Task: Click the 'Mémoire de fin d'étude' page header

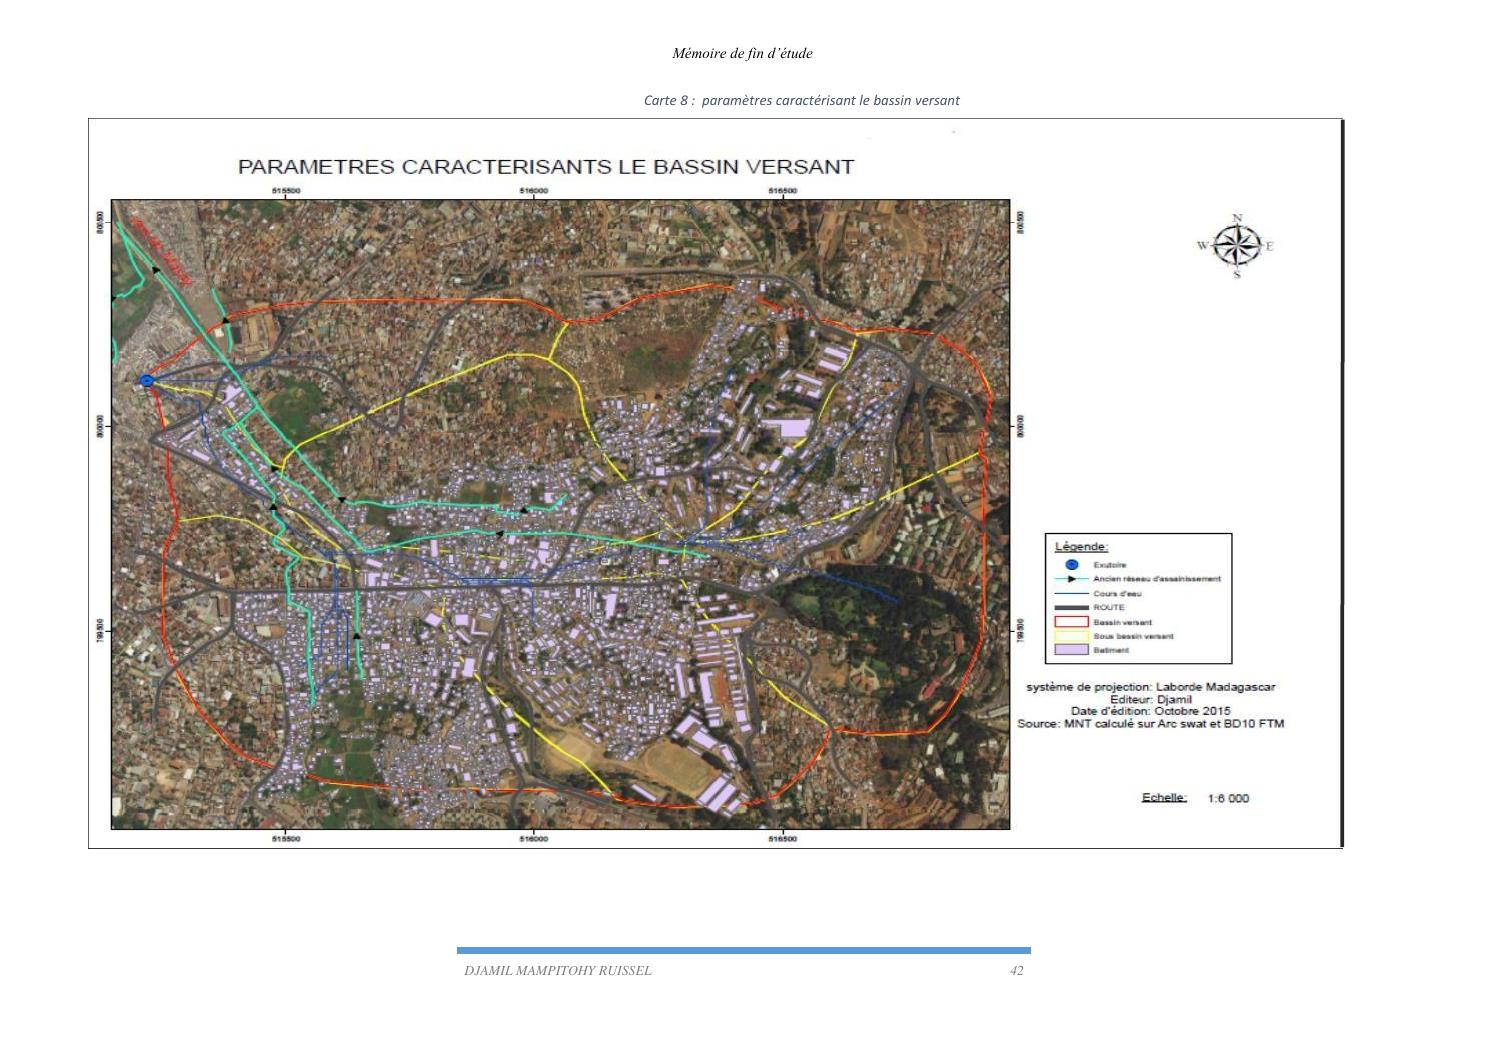Action: 742,53
